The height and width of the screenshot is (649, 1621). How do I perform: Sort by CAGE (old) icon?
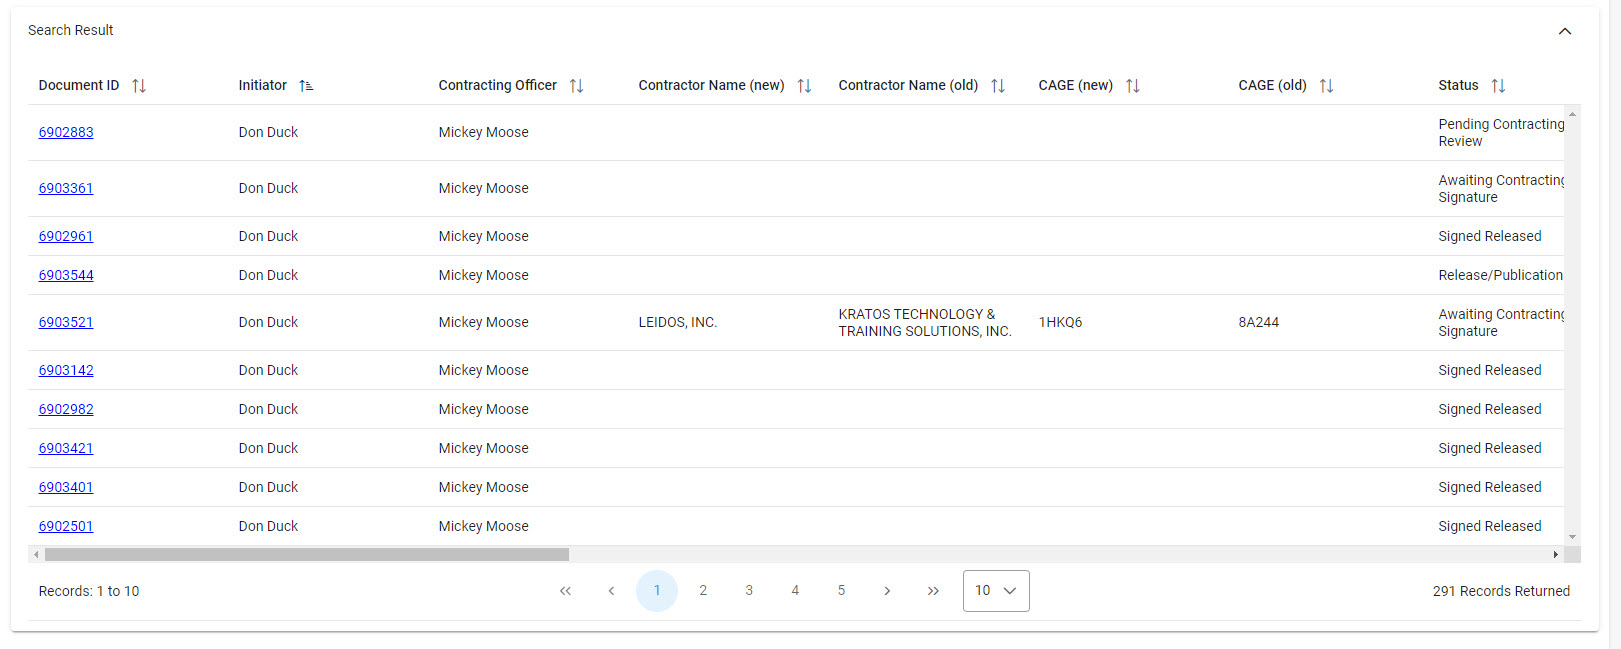click(x=1326, y=86)
